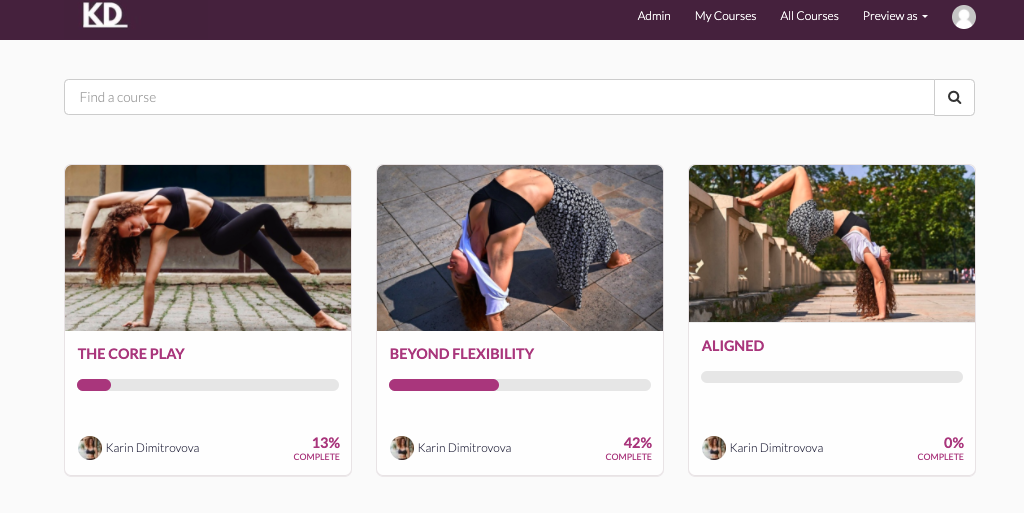The image size is (1024, 513).
Task: Click instructor avatar on The Core Play card
Action: pos(90,448)
